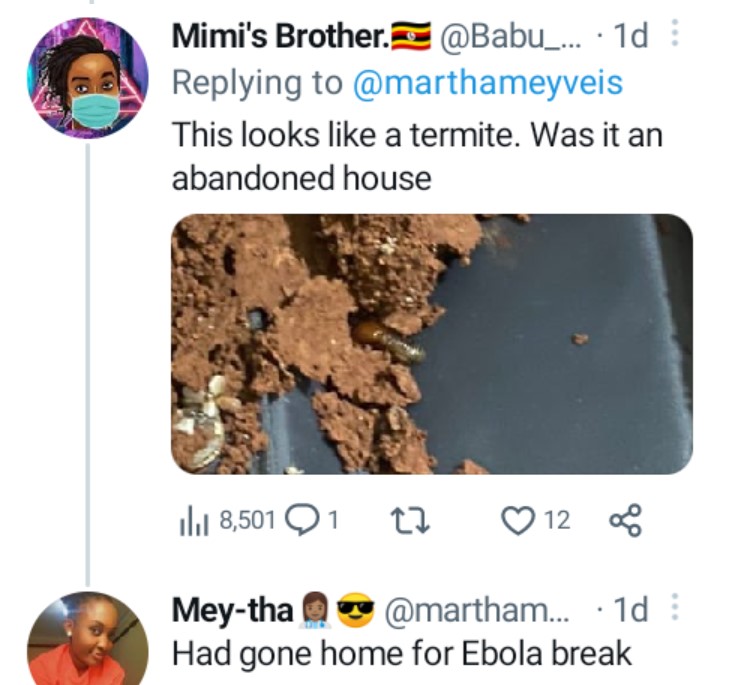Image resolution: width=754 pixels, height=685 pixels.
Task: Click the reply speech bubble icon
Action: pos(303,519)
